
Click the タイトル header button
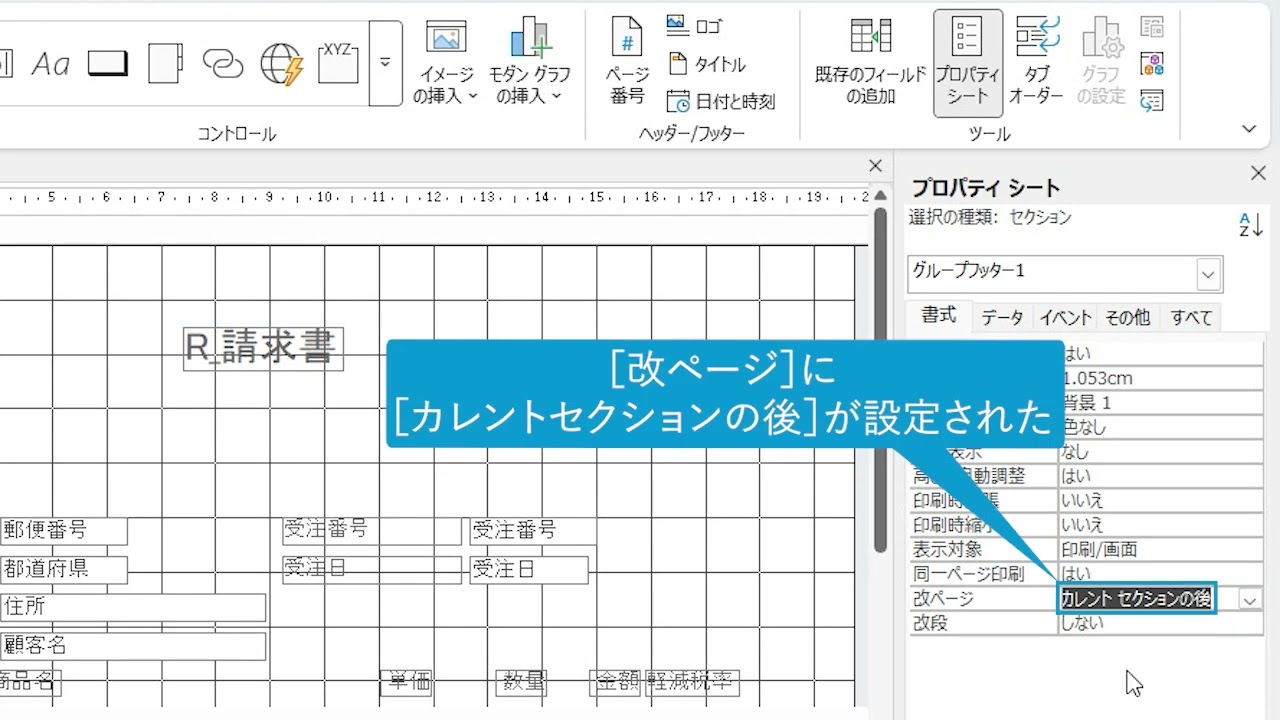707,64
